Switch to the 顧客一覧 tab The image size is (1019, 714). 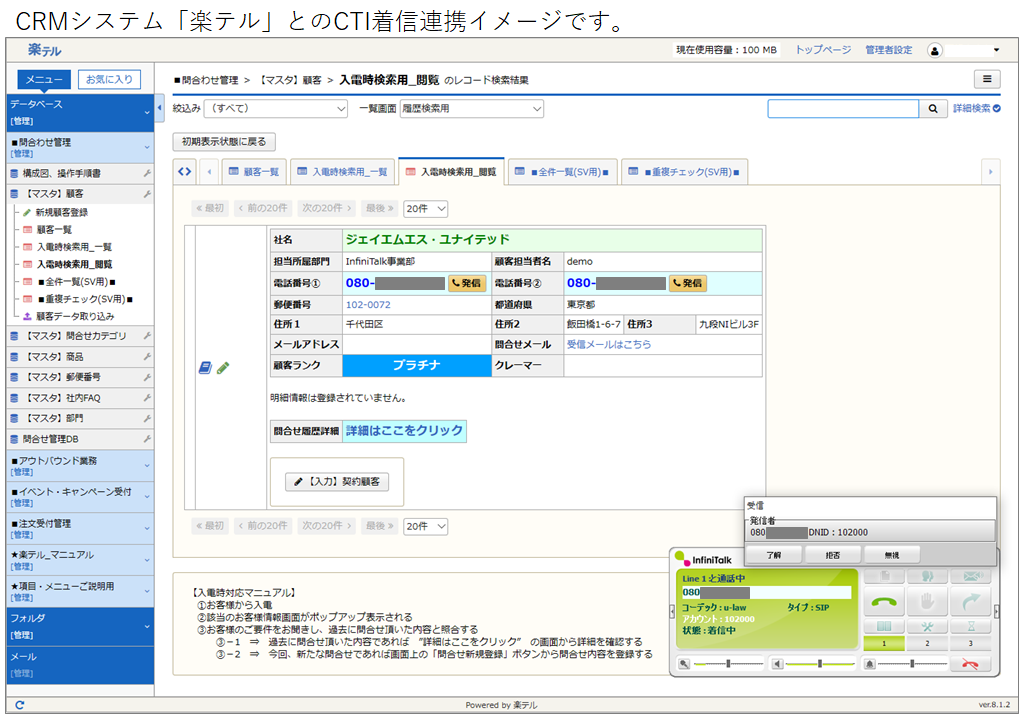point(253,172)
